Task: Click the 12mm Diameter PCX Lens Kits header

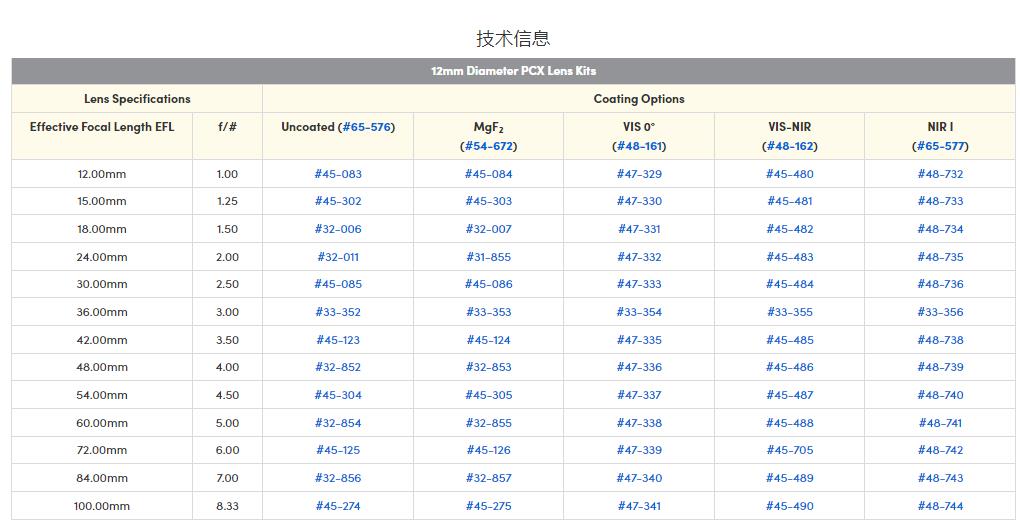Action: point(513,71)
